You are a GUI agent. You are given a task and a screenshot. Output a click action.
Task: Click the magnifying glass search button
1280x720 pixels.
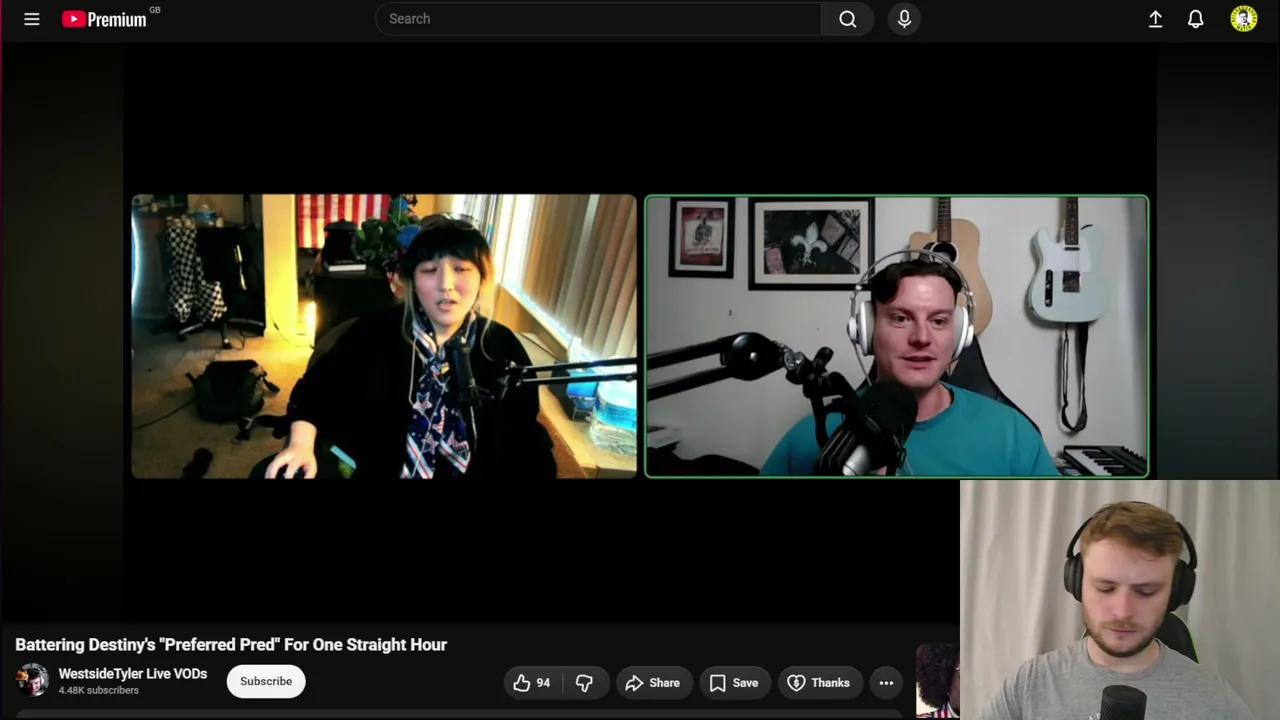pos(847,19)
